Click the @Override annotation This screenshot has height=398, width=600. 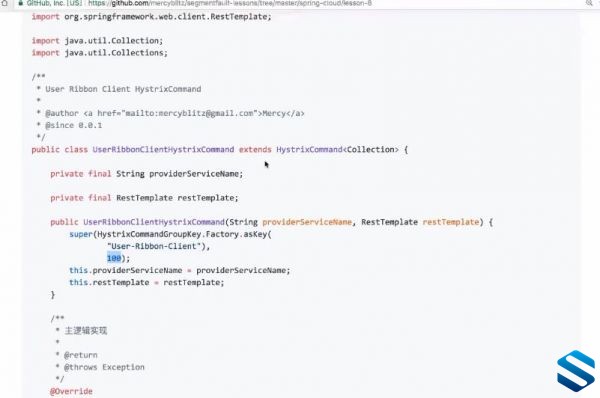point(72,391)
